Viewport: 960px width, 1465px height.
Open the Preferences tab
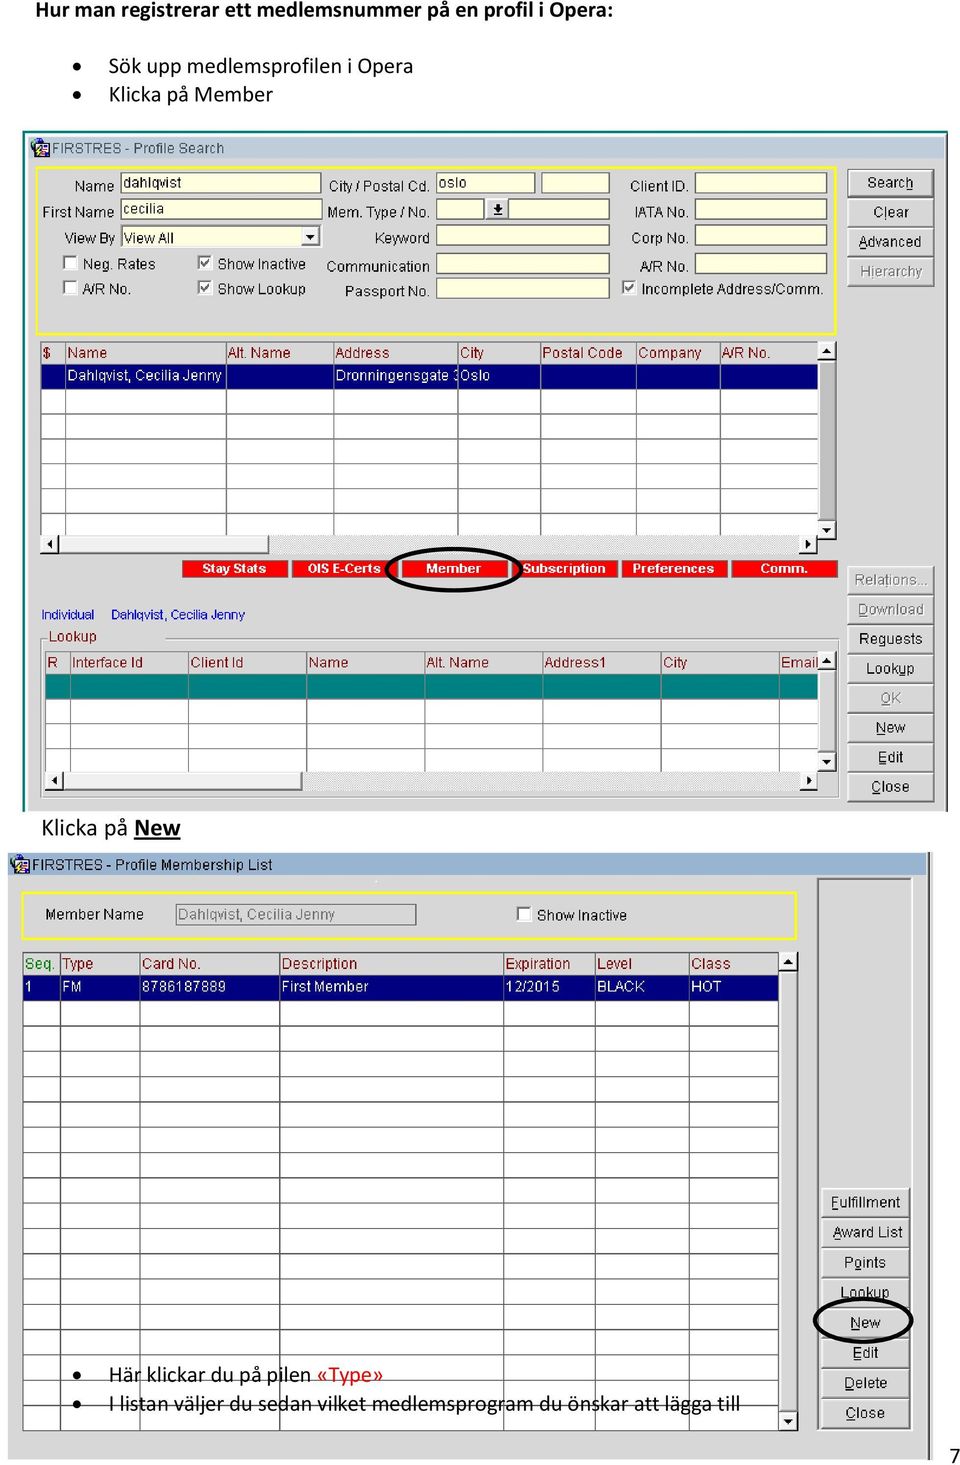point(673,568)
